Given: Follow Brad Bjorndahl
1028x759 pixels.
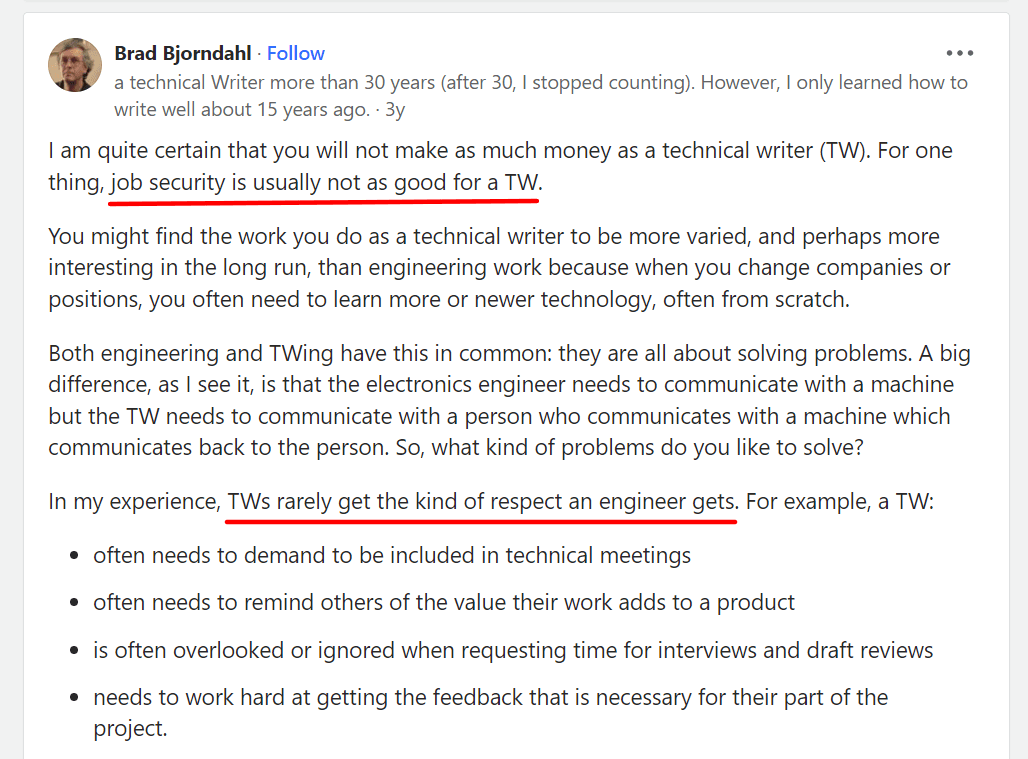Looking at the screenshot, I should tap(295, 53).
